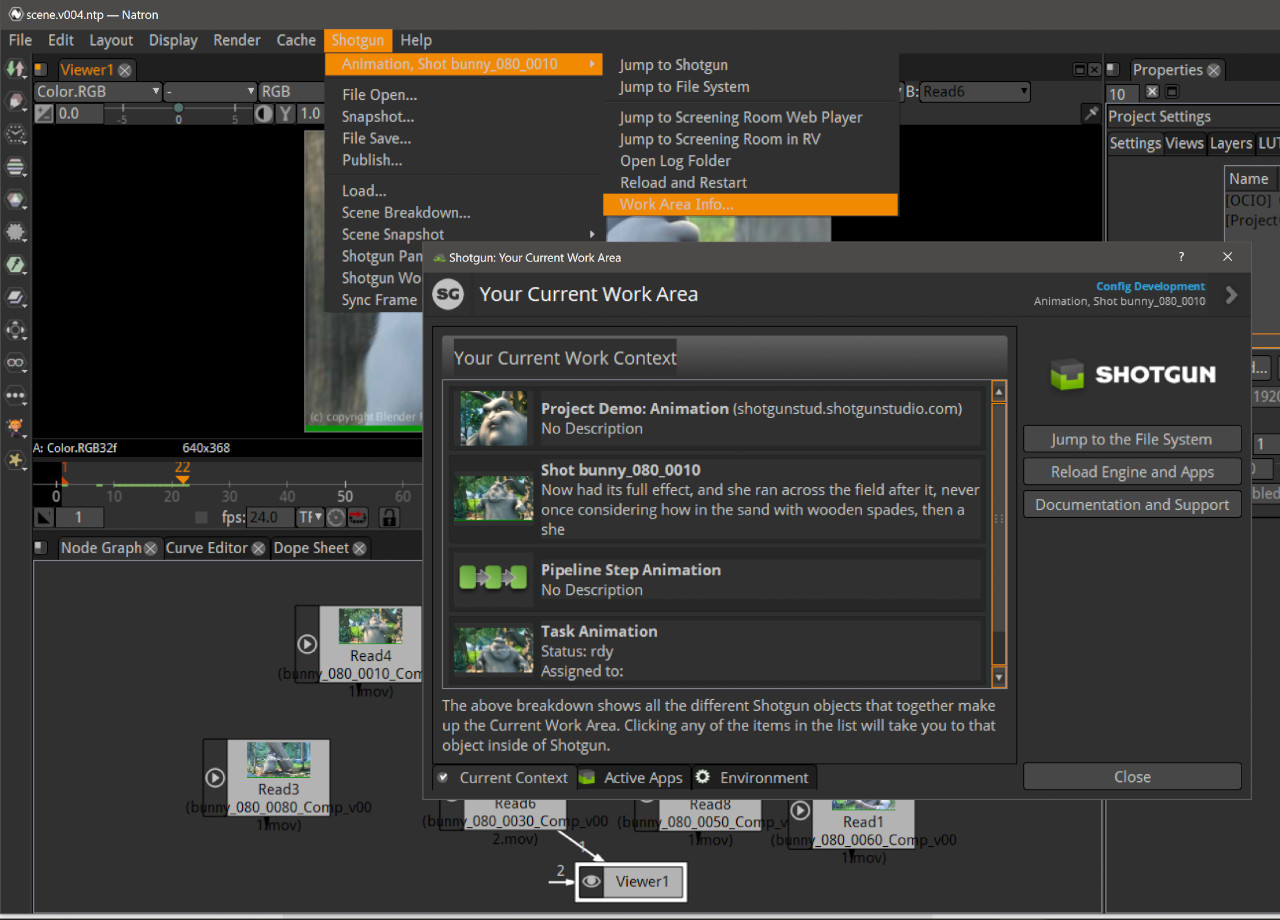Open the Image nodes toolbar menu
The width and height of the screenshot is (1280, 920).
point(15,69)
